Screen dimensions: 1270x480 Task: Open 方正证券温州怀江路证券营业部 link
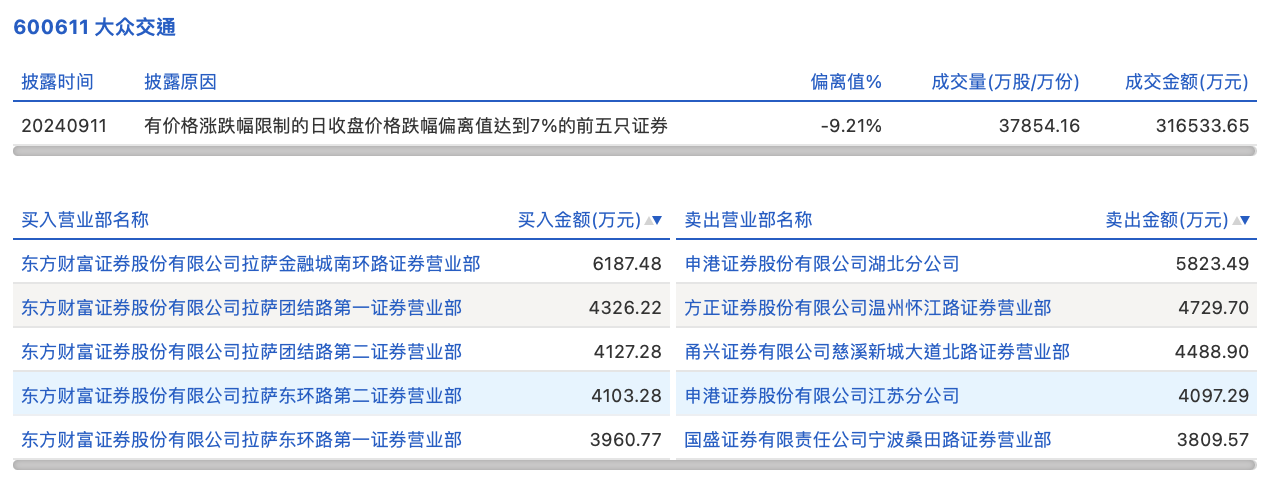click(868, 308)
